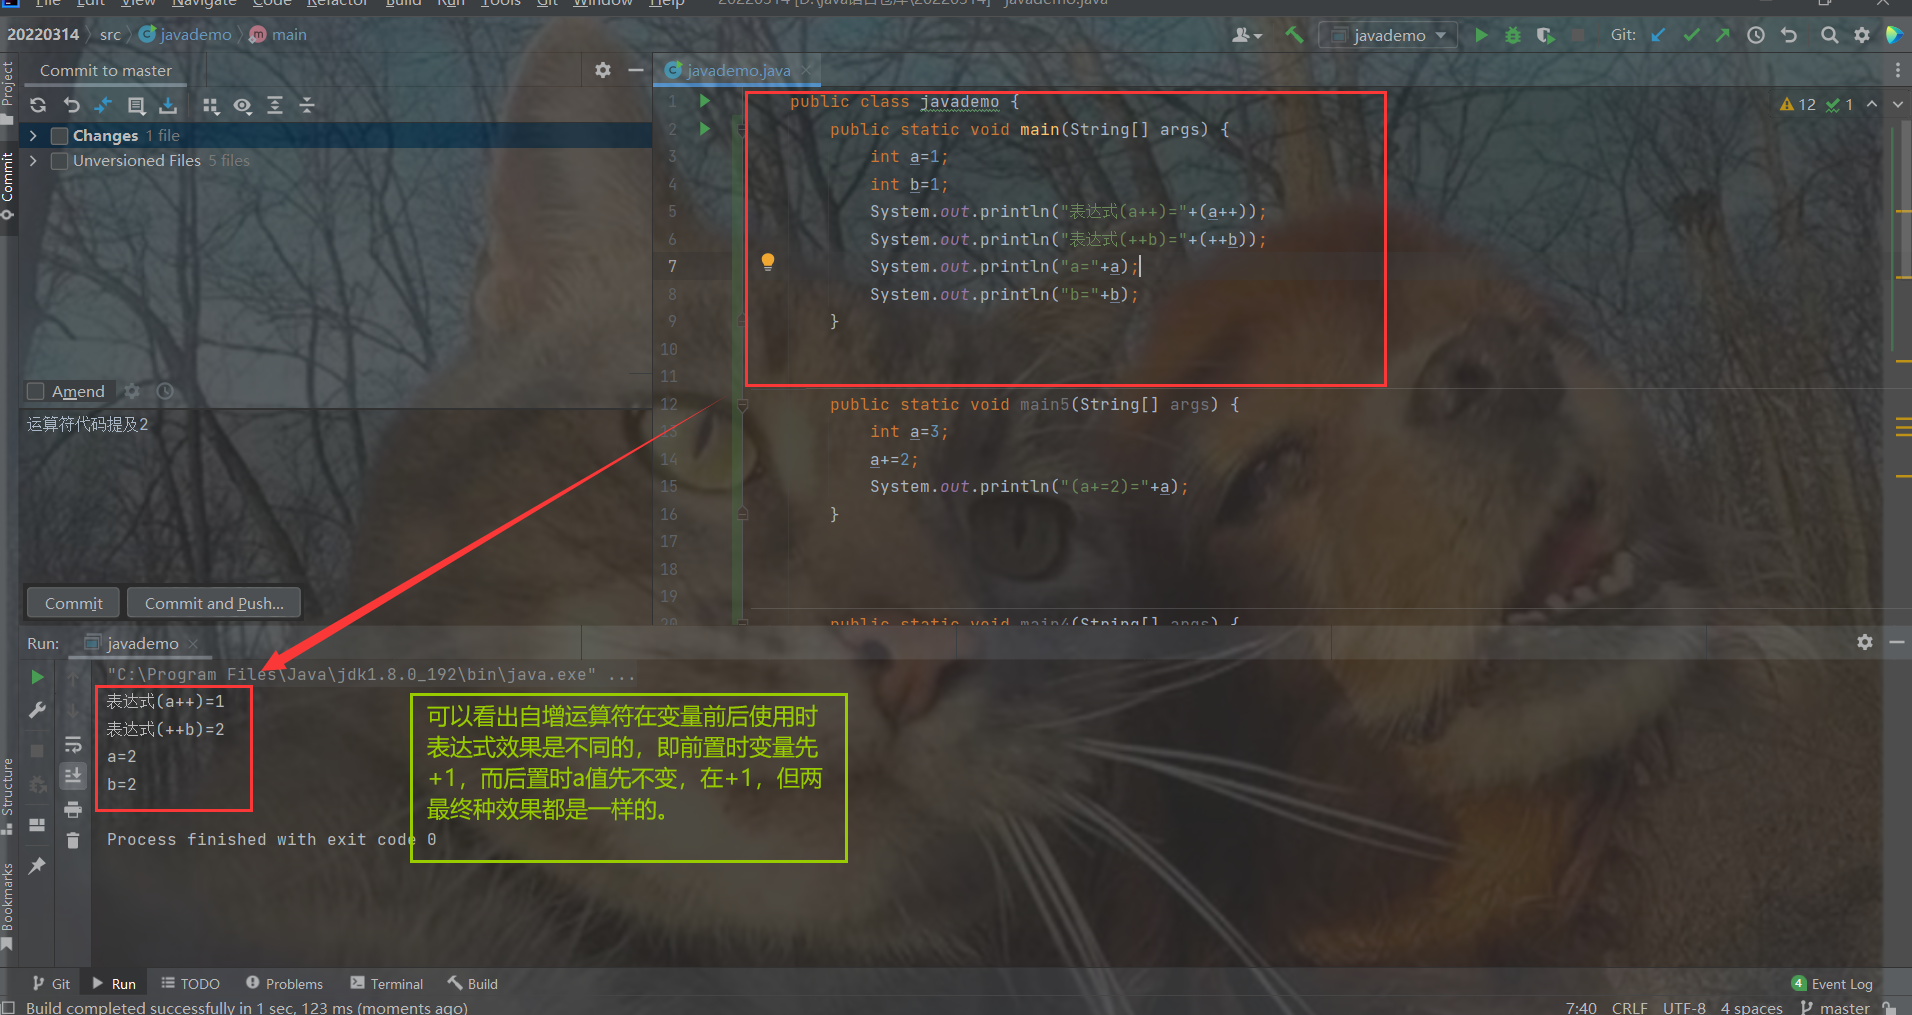Toggle soft-wrap in Run console
This screenshot has height=1015, width=1912.
(73, 745)
